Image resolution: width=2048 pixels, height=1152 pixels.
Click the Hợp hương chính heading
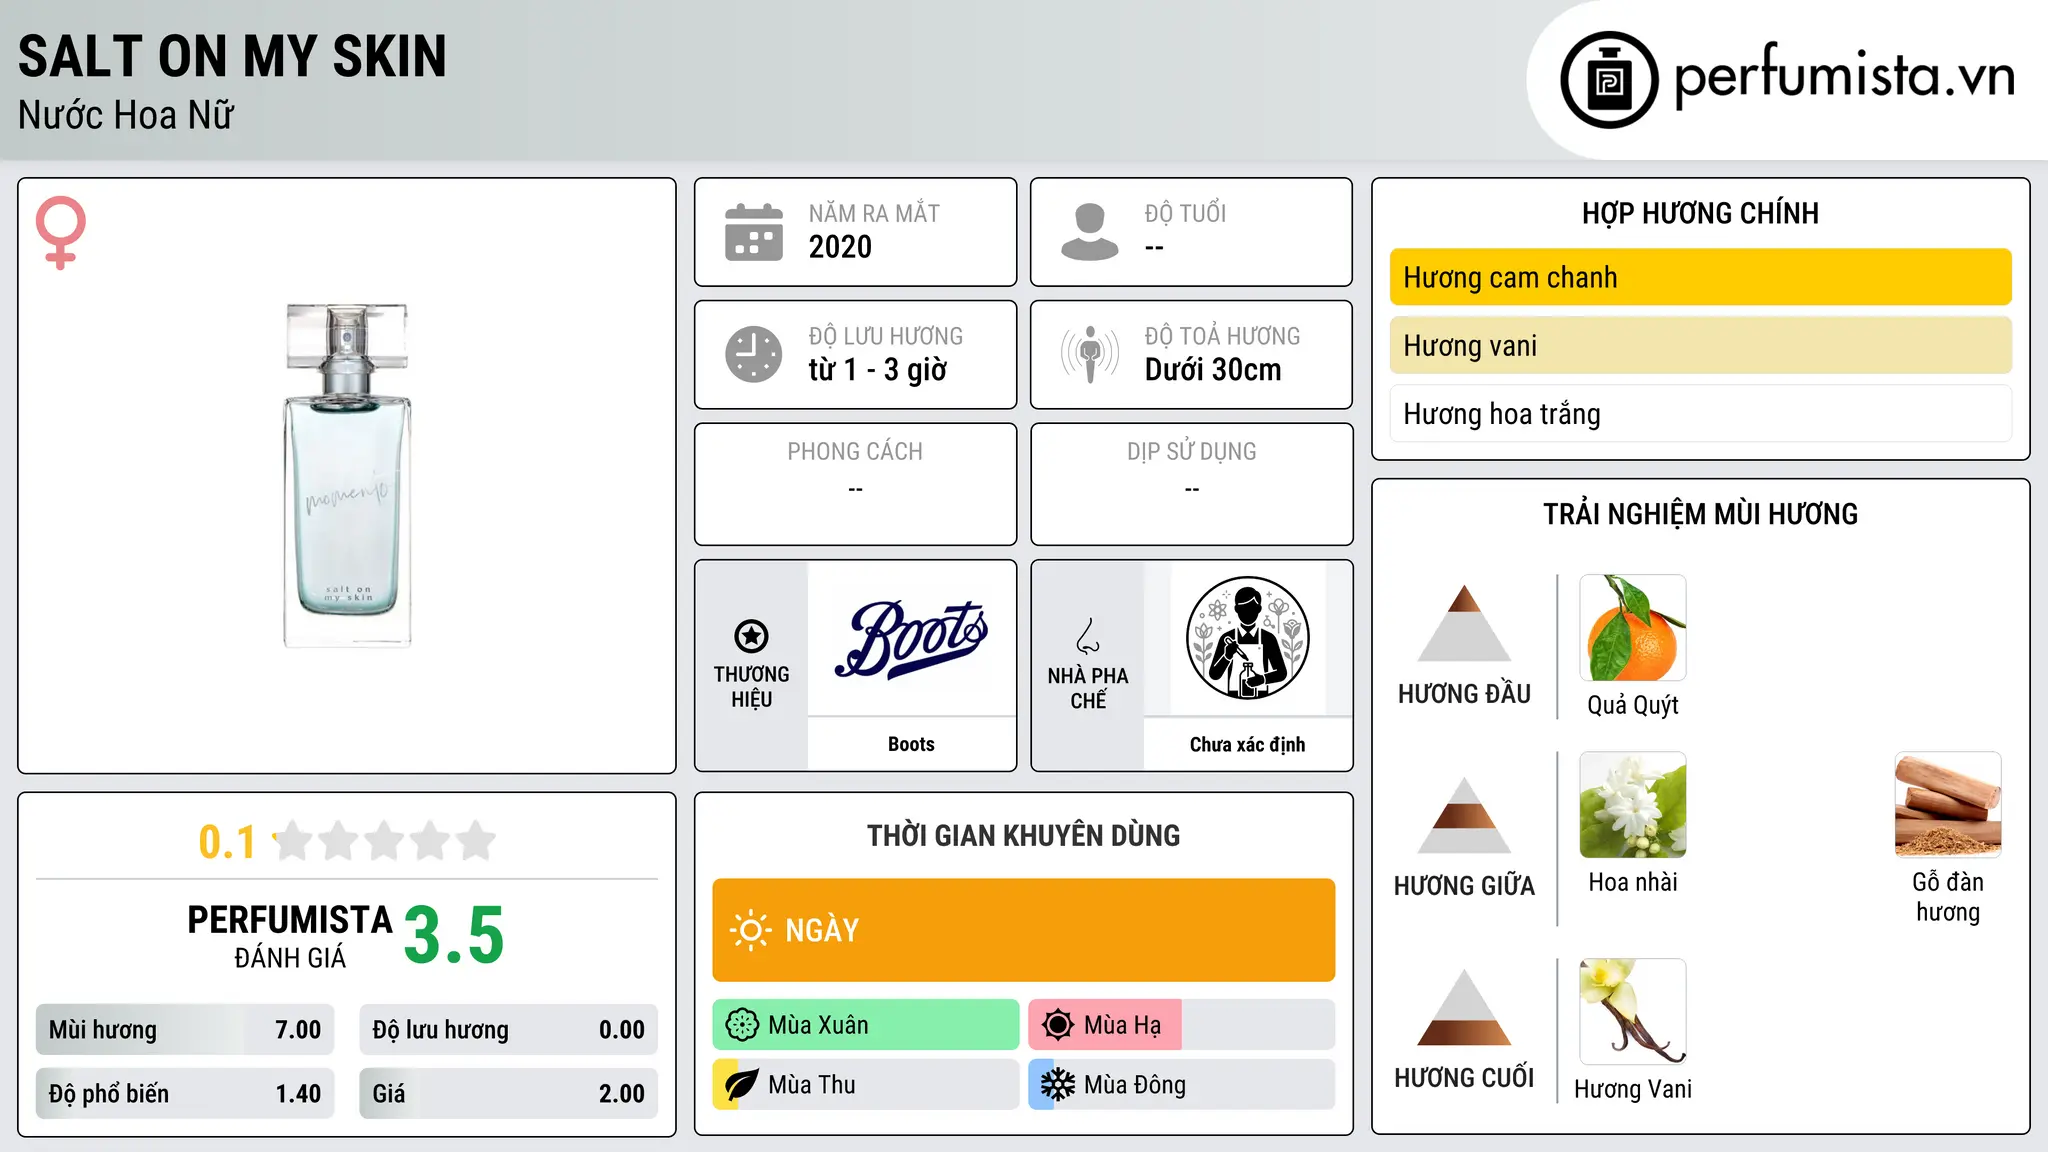[x=1700, y=213]
